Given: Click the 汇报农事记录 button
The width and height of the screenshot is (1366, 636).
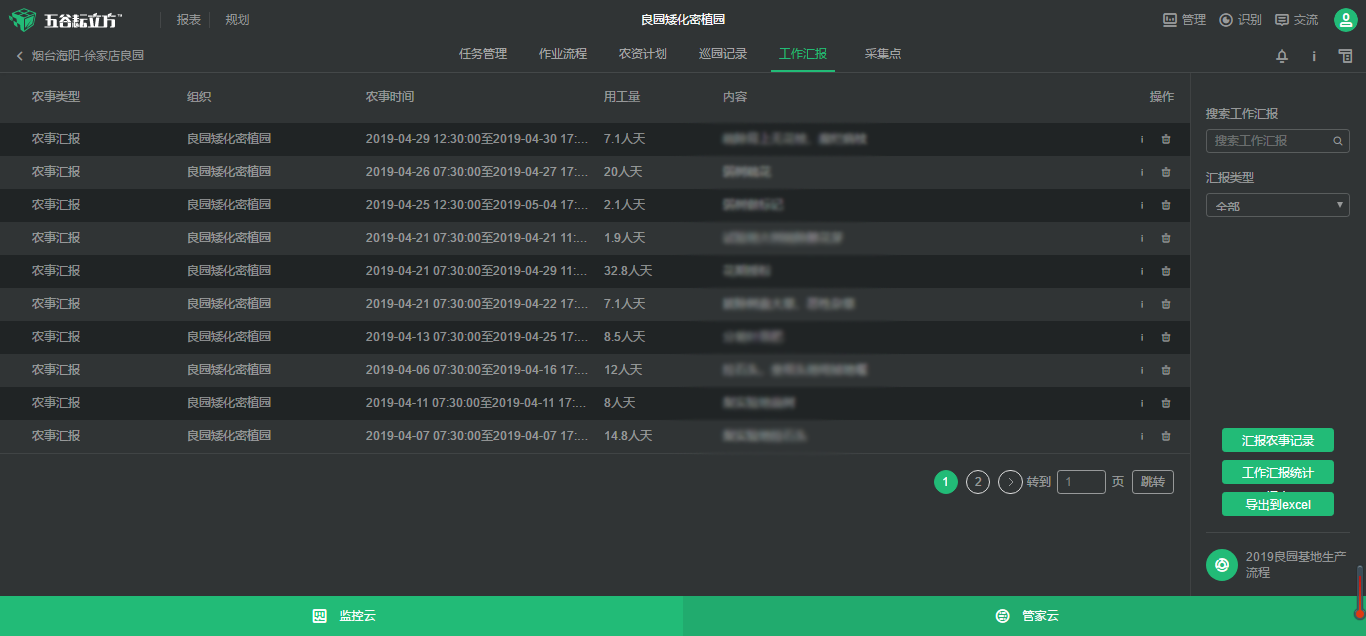Looking at the screenshot, I should pos(1277,440).
